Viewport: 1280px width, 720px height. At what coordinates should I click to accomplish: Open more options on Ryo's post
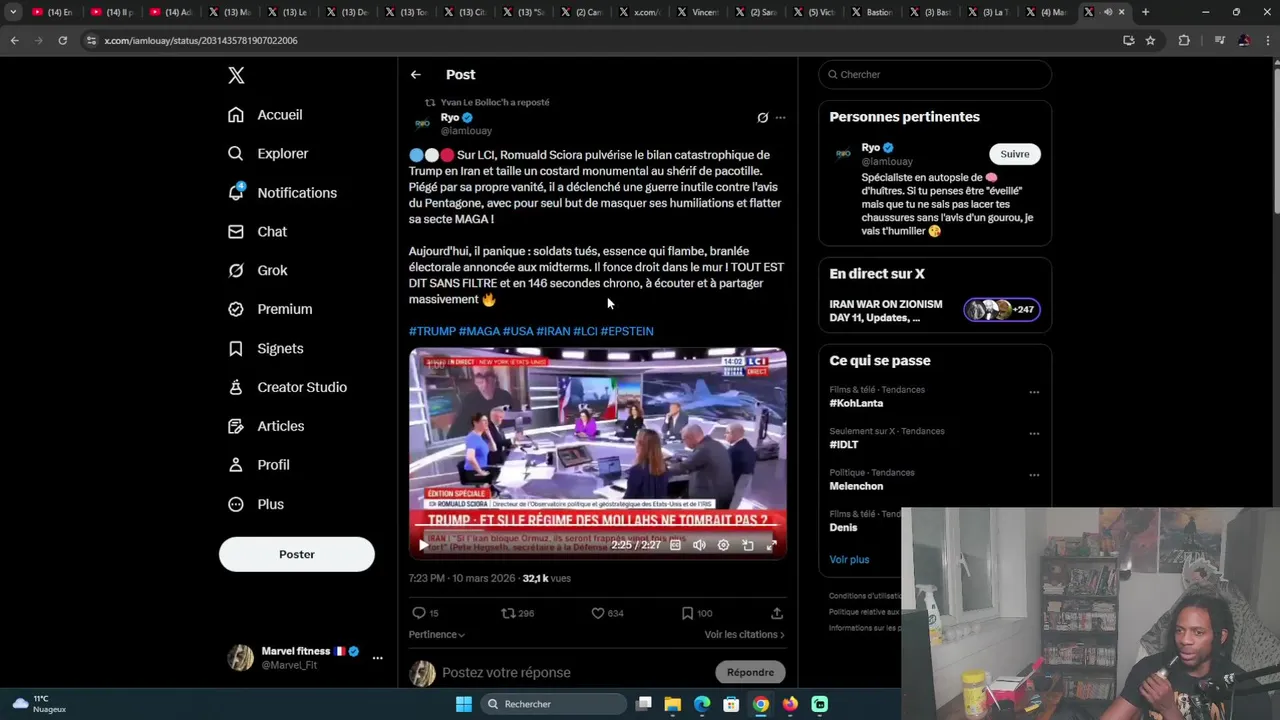pos(781,118)
